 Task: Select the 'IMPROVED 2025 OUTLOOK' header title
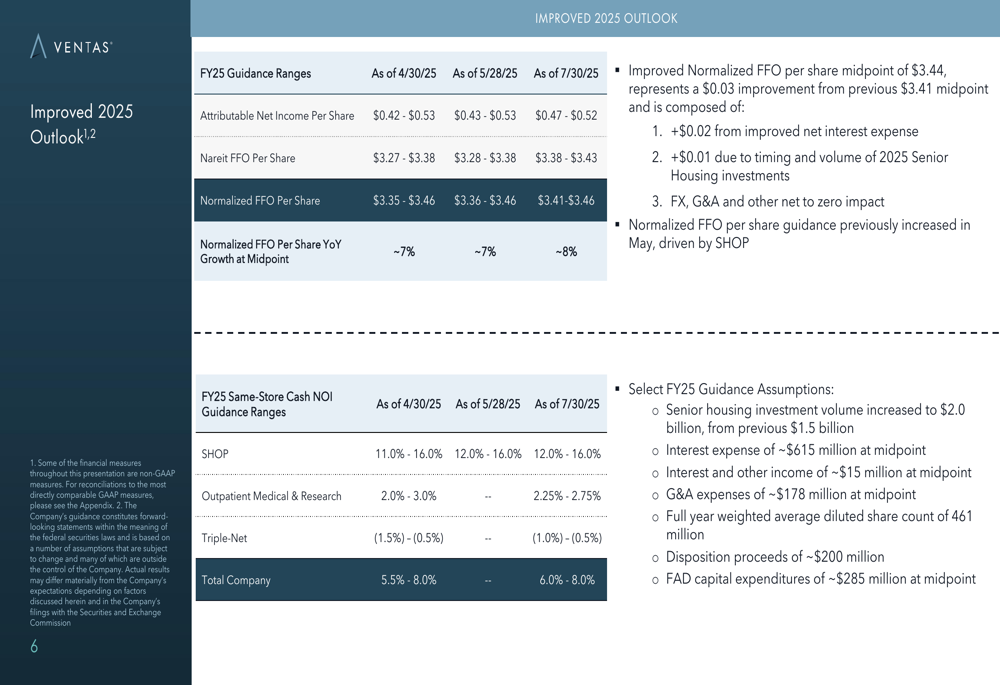pos(606,18)
